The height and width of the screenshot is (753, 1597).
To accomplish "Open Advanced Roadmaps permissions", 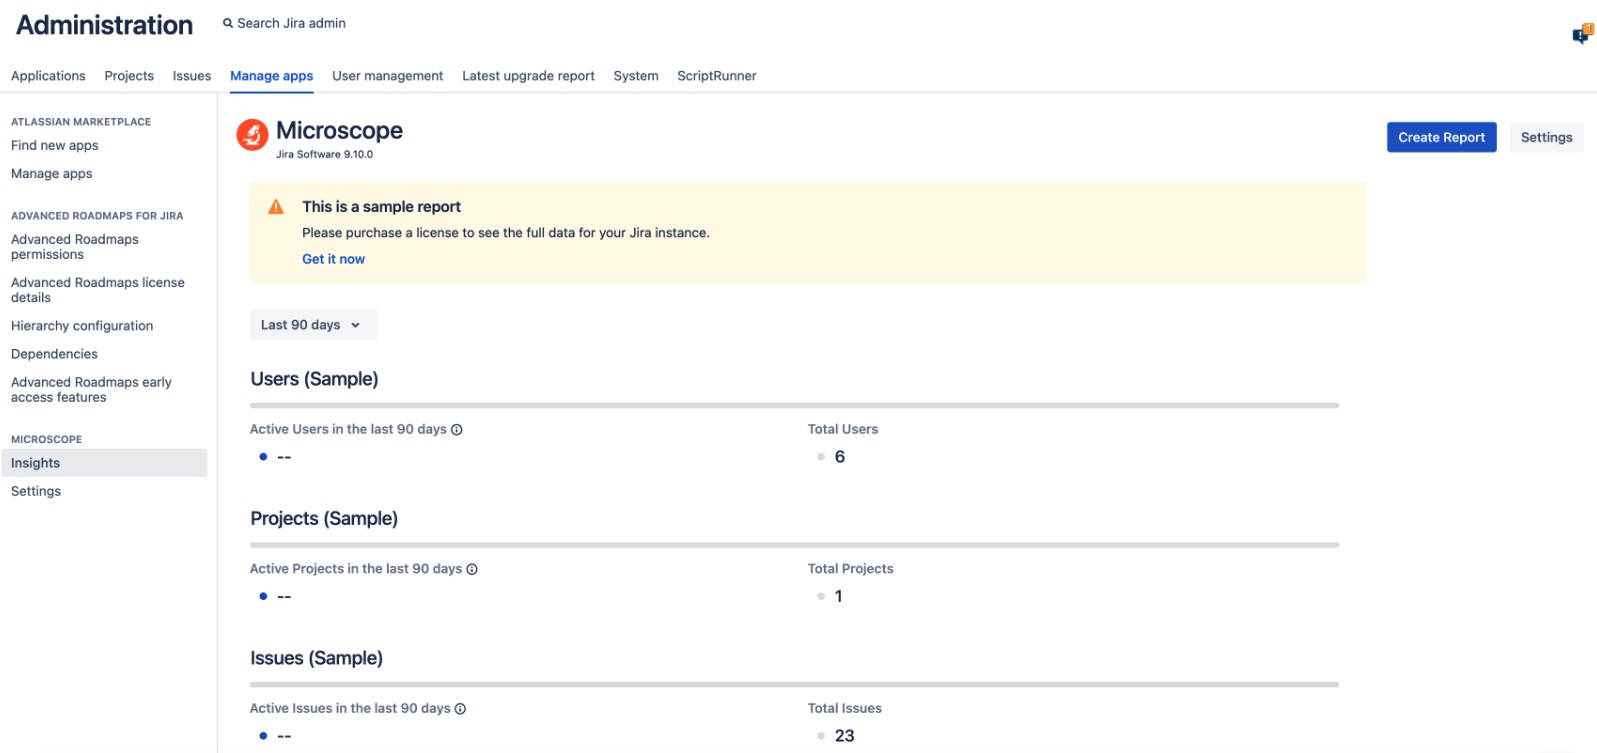I will (x=75, y=247).
